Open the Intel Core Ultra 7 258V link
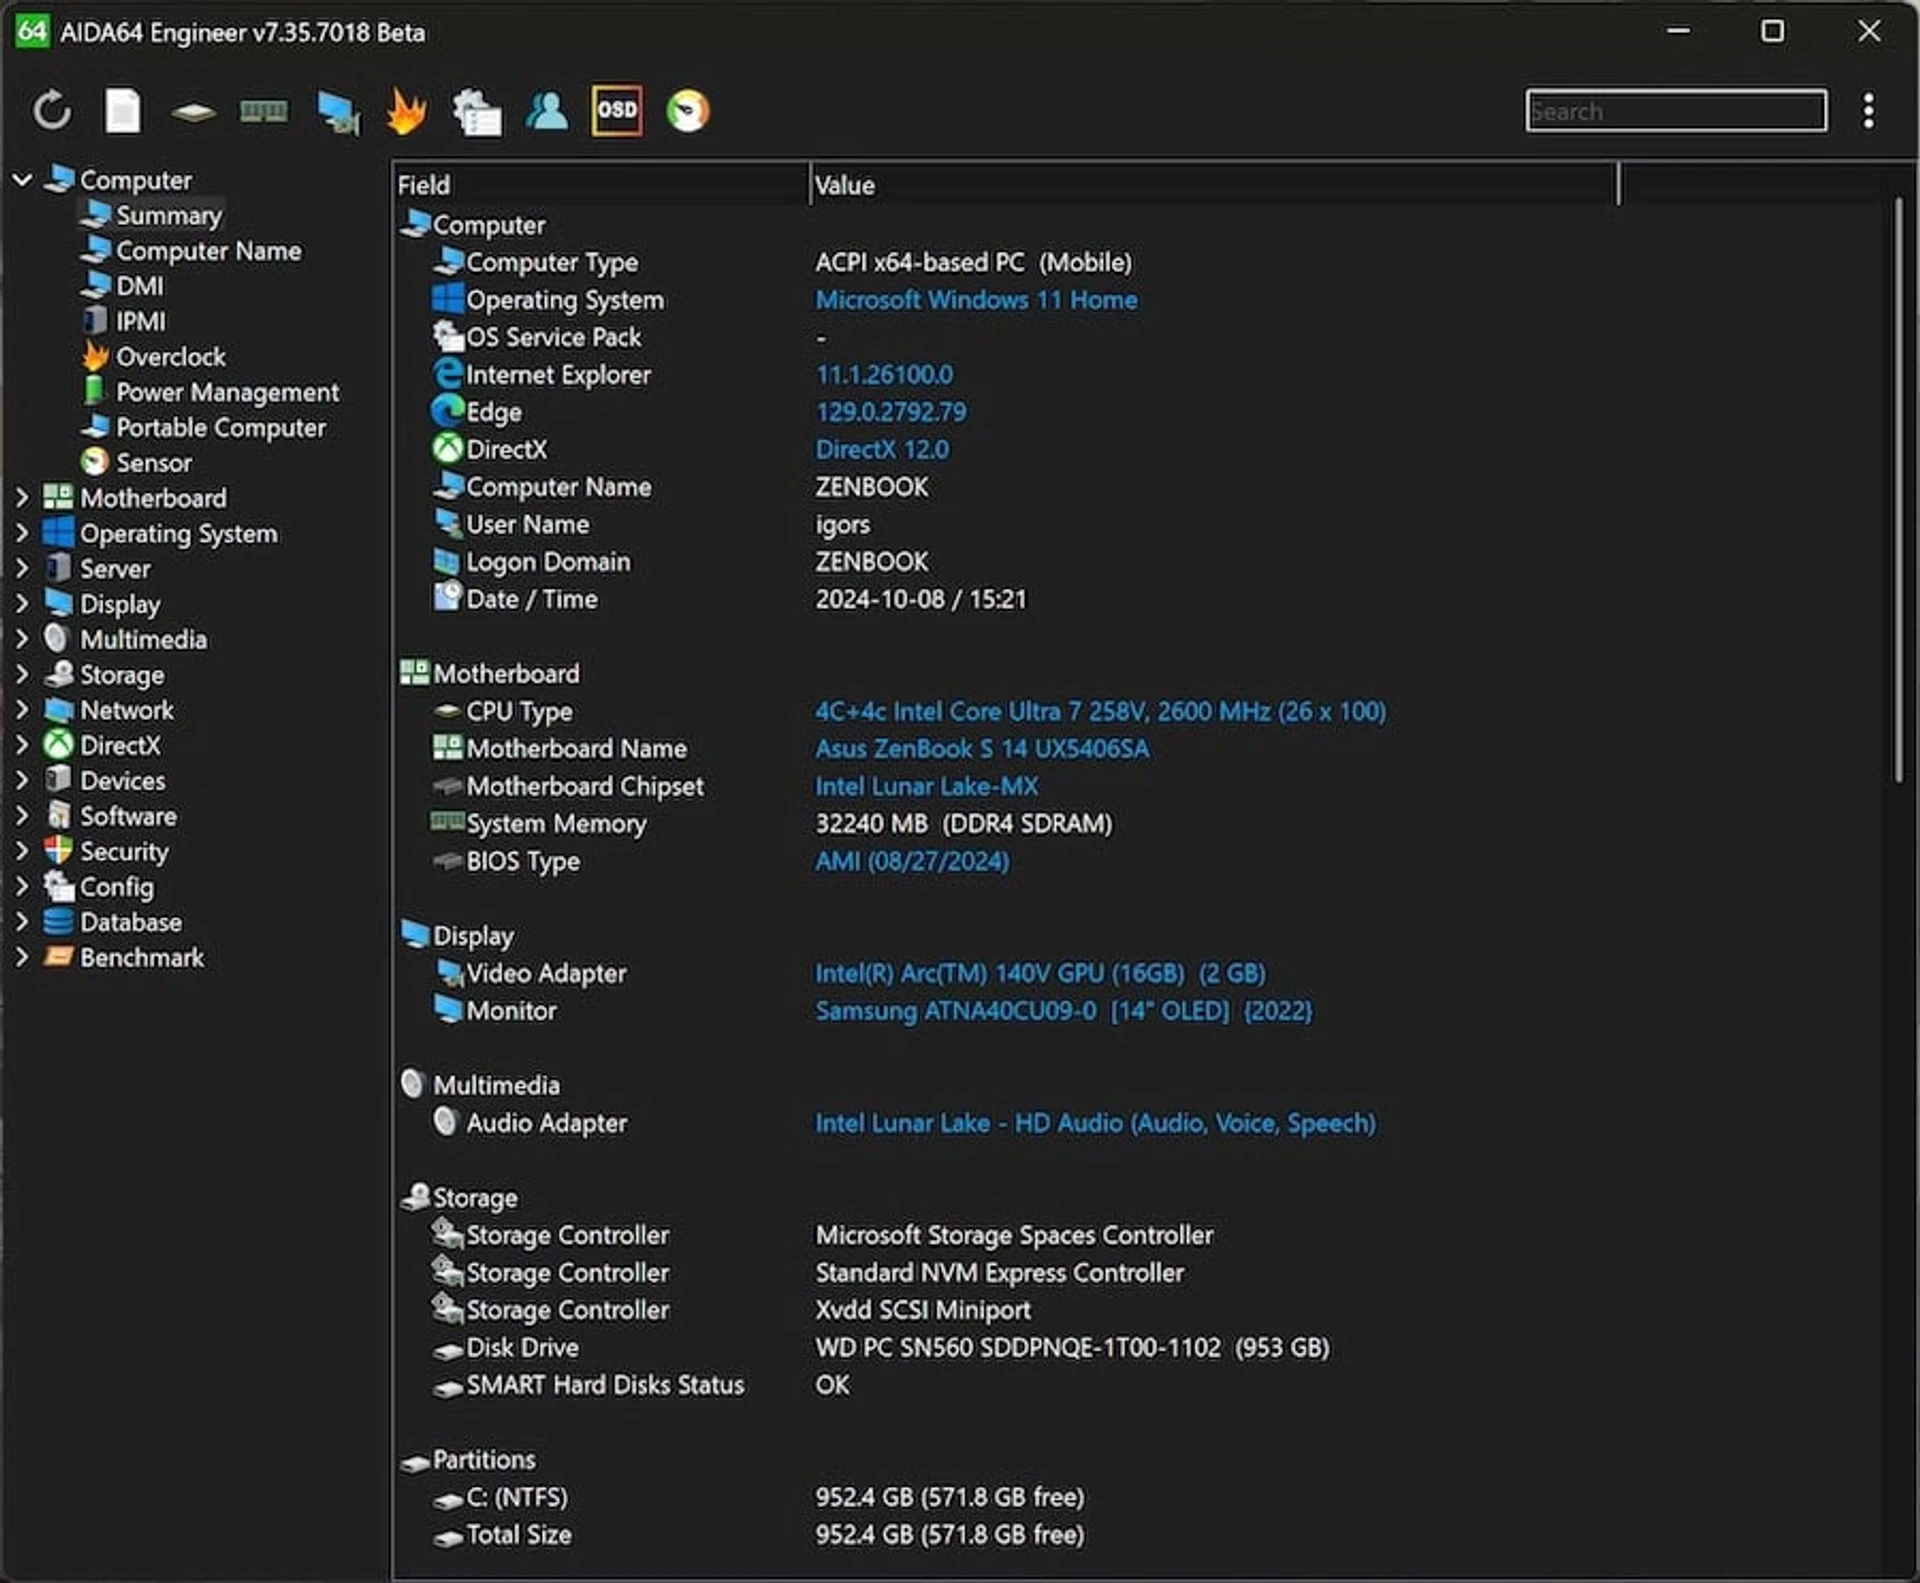 pyautogui.click(x=1100, y=711)
